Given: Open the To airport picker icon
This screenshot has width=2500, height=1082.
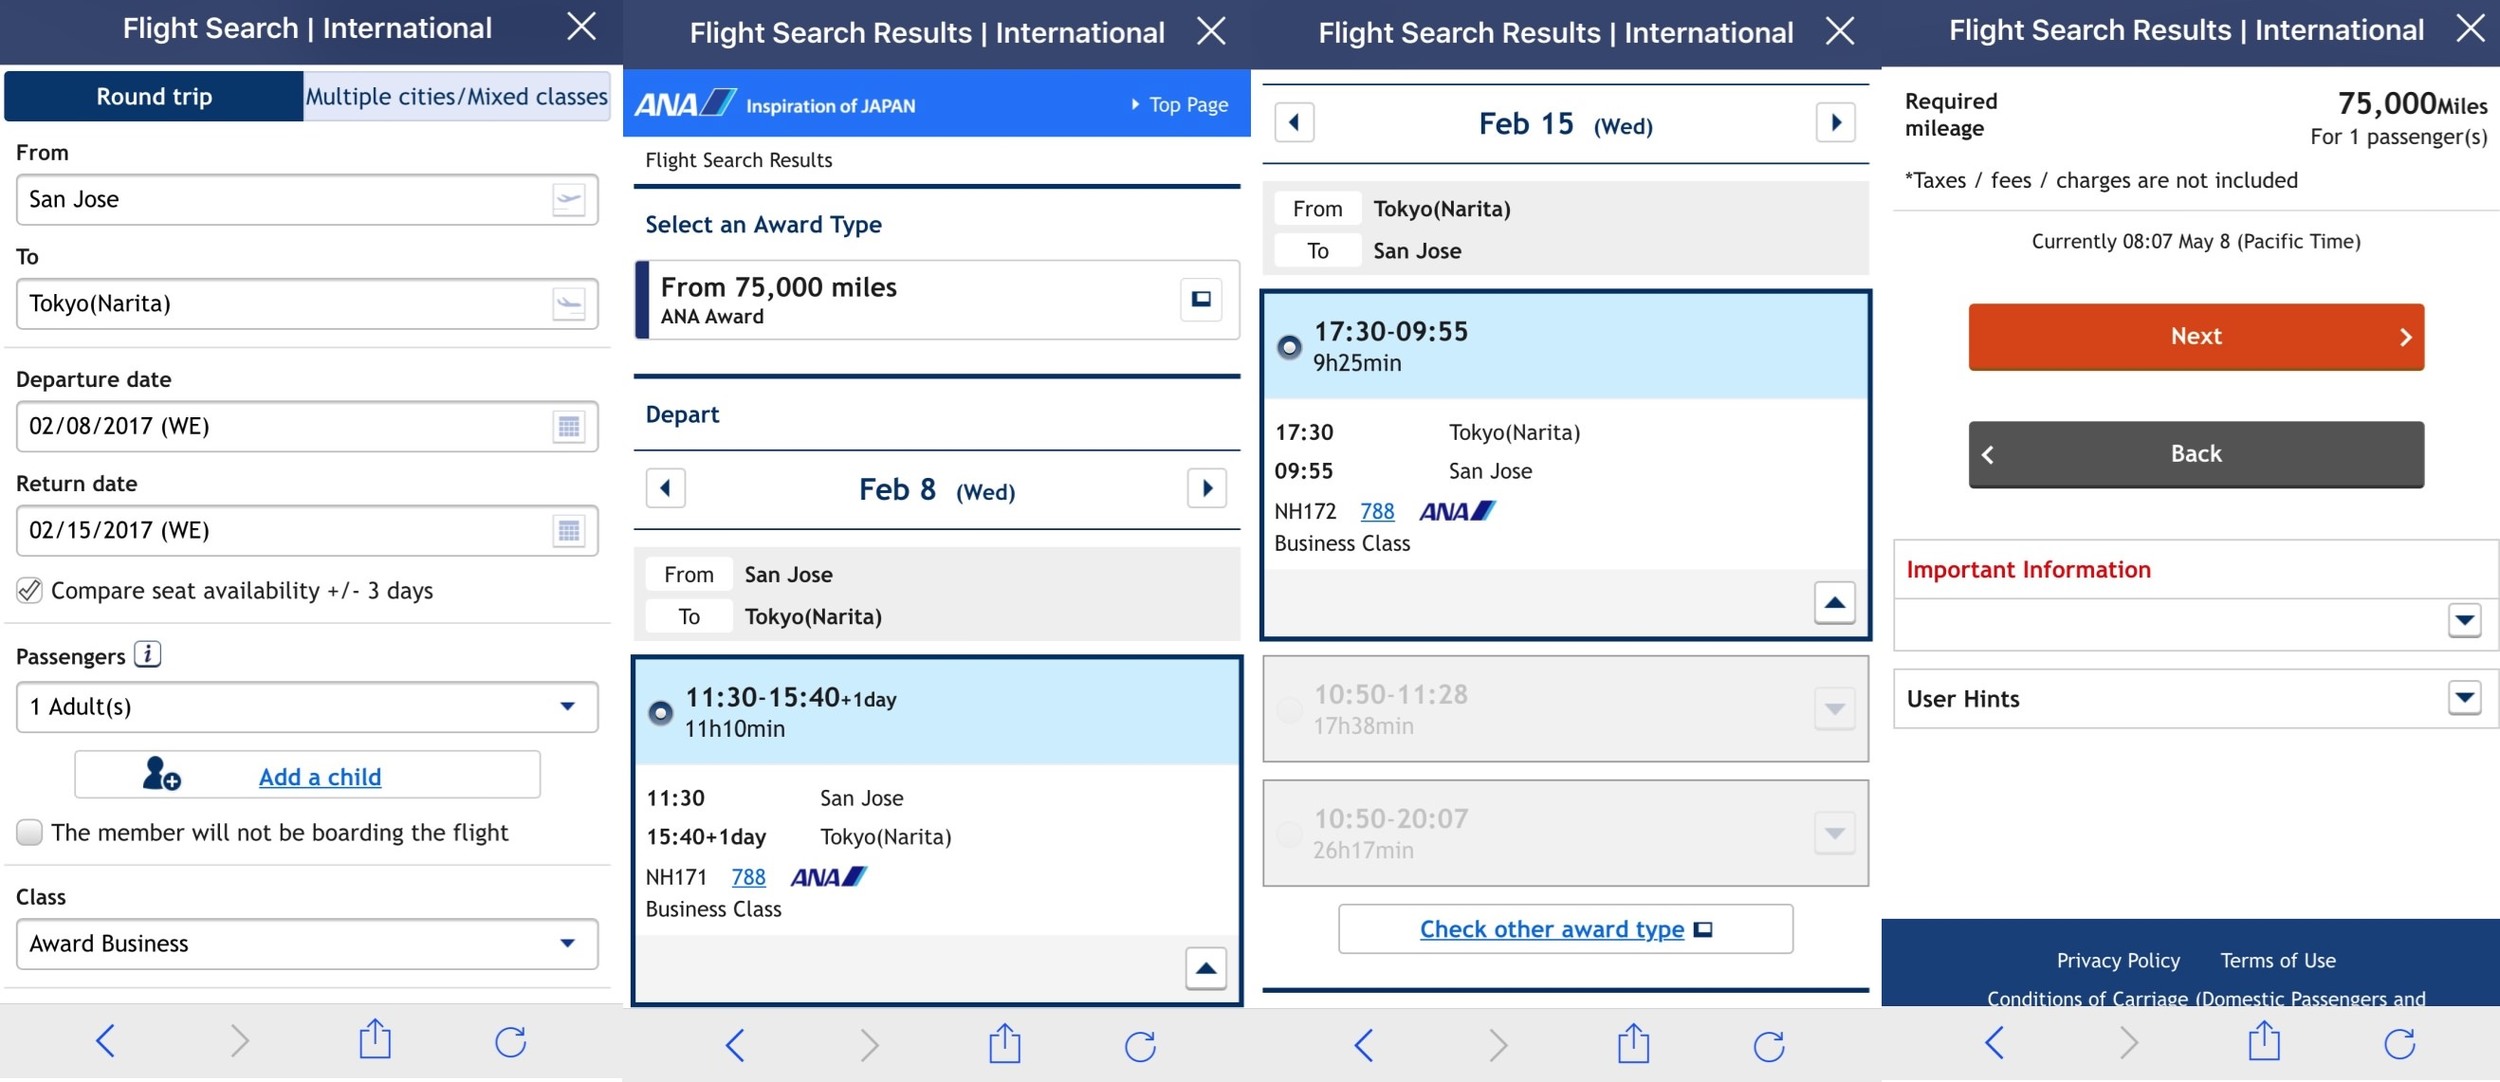Looking at the screenshot, I should 569,303.
